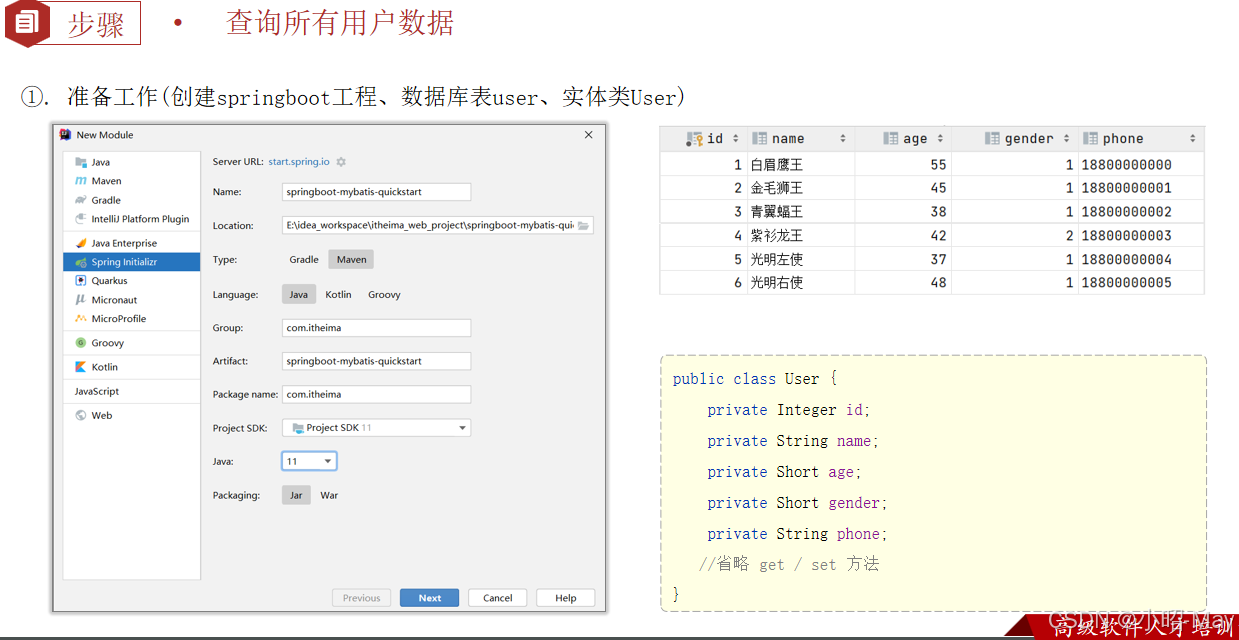Browse location using the folder icon

(584, 226)
